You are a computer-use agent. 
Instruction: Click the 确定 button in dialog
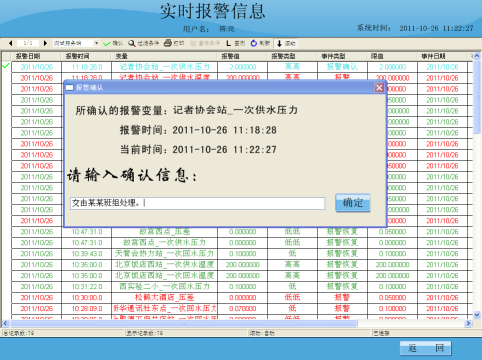coord(353,203)
